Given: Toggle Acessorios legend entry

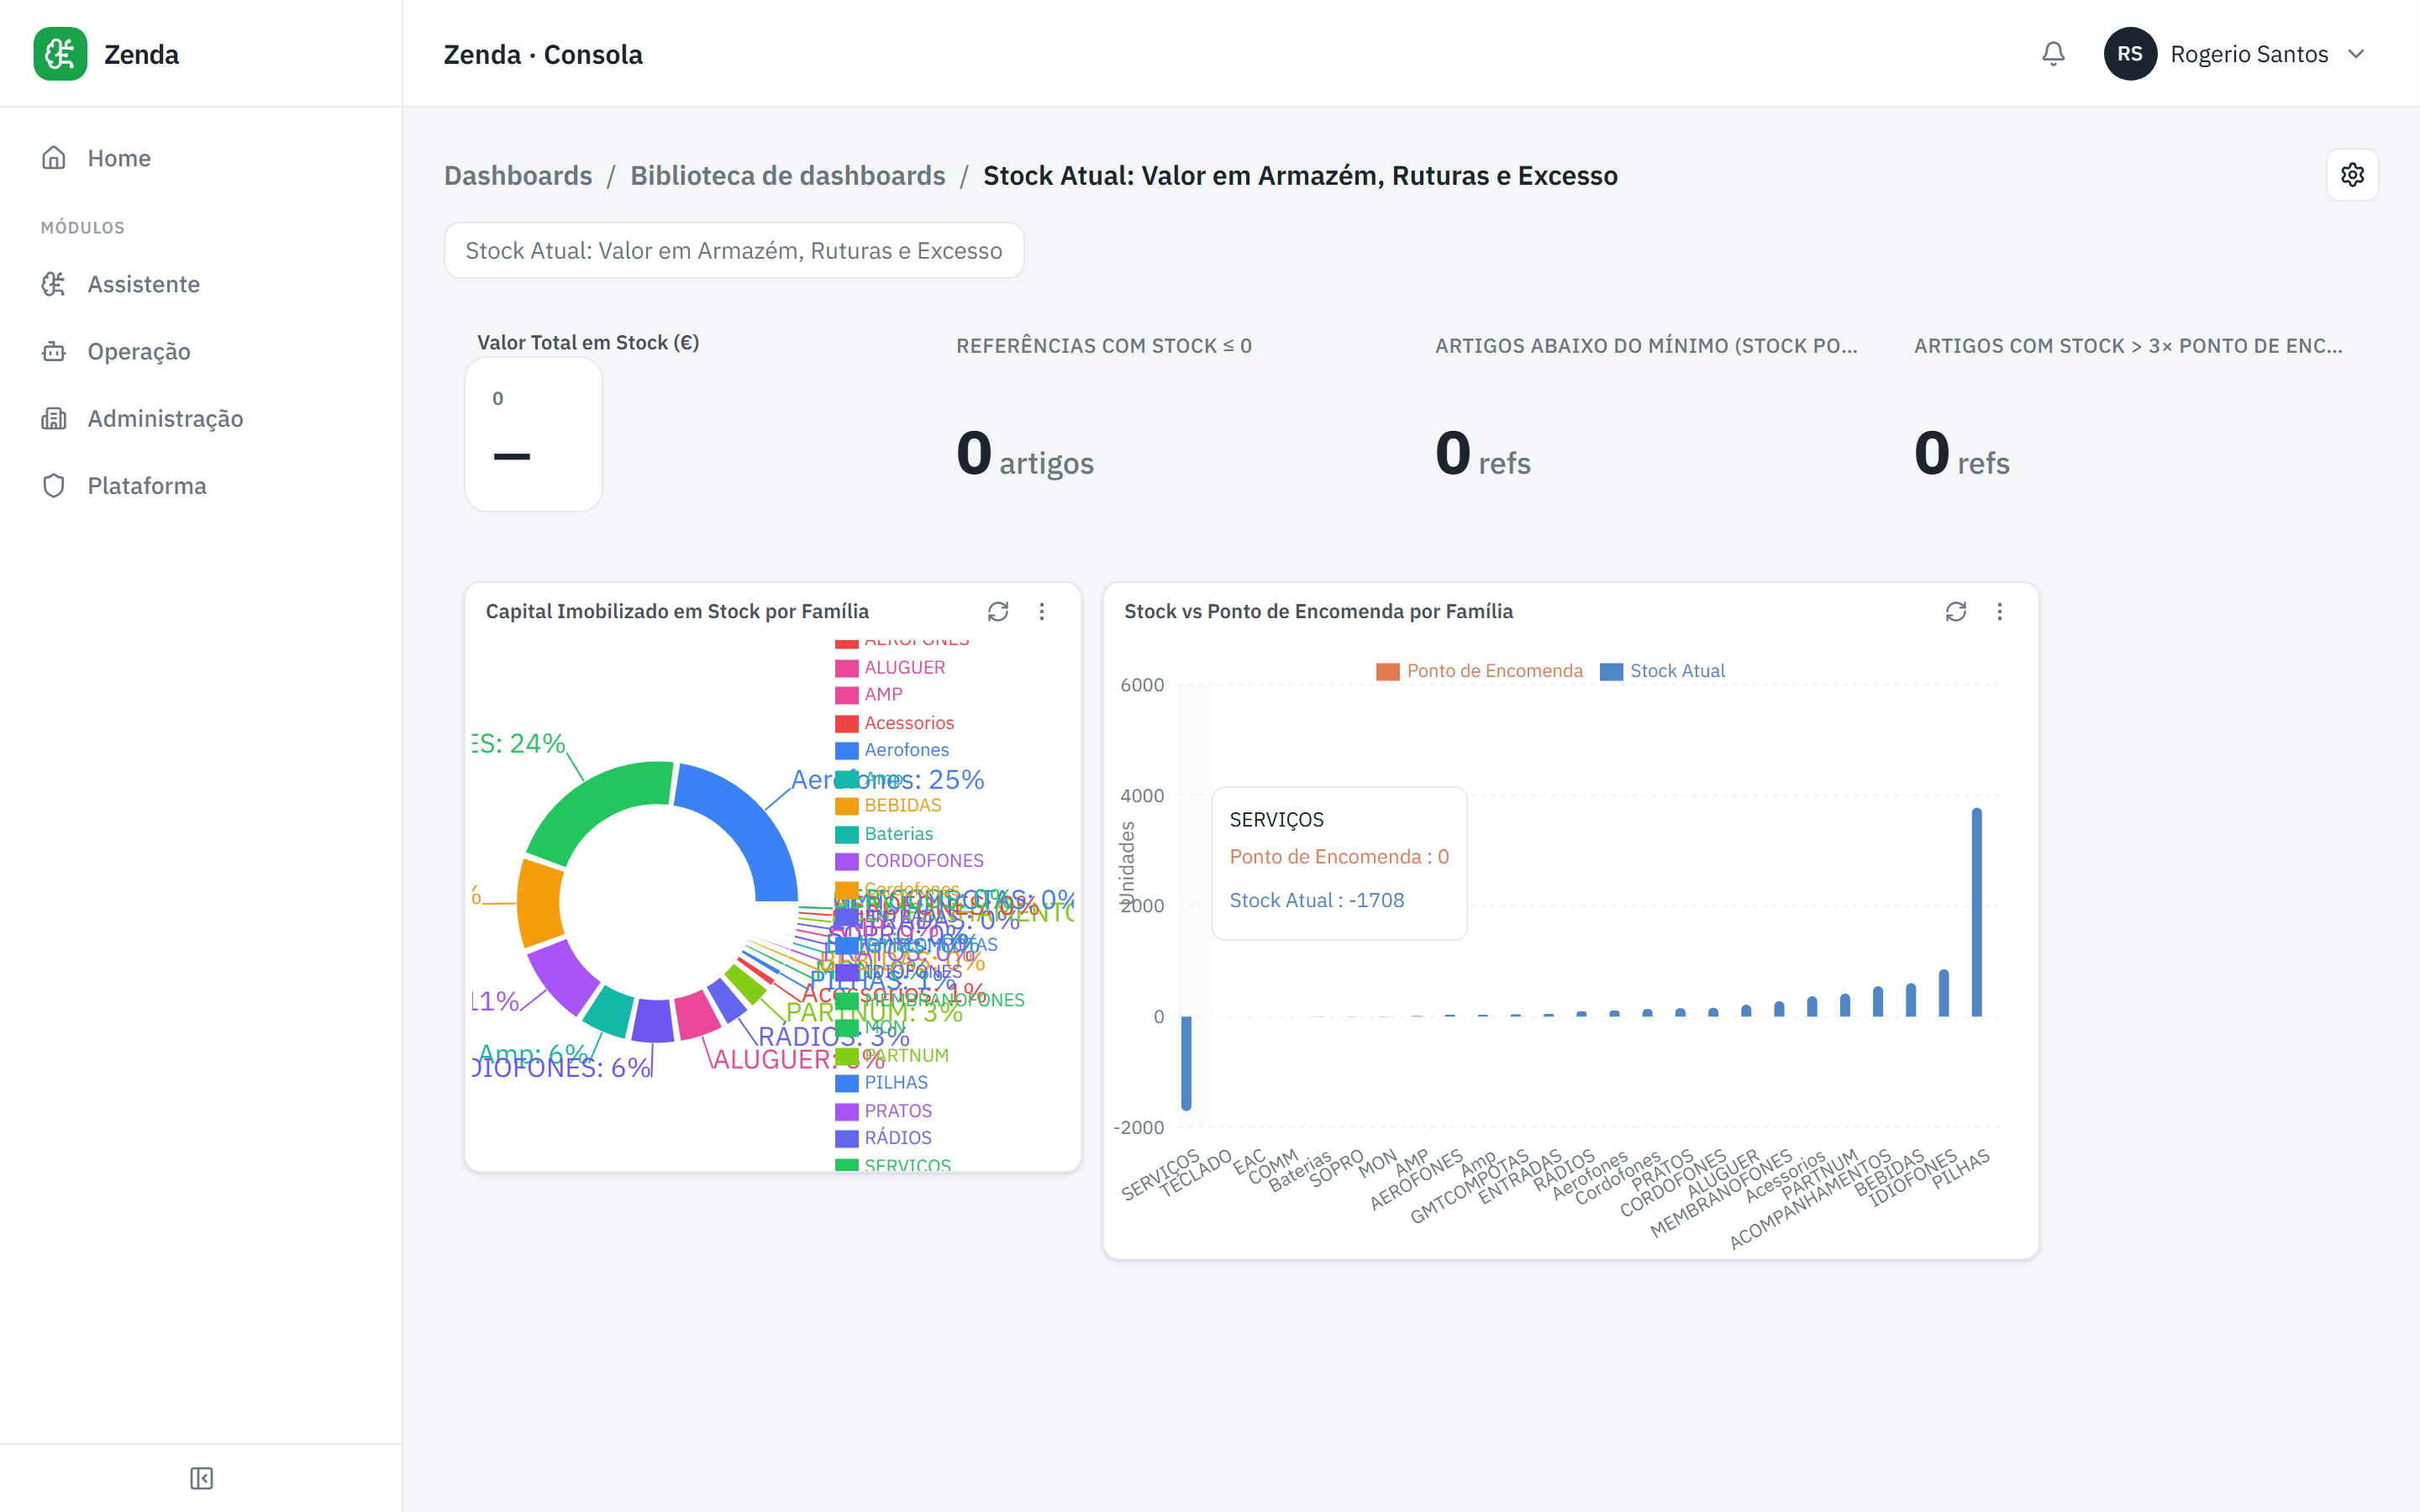Looking at the screenshot, I should (895, 723).
